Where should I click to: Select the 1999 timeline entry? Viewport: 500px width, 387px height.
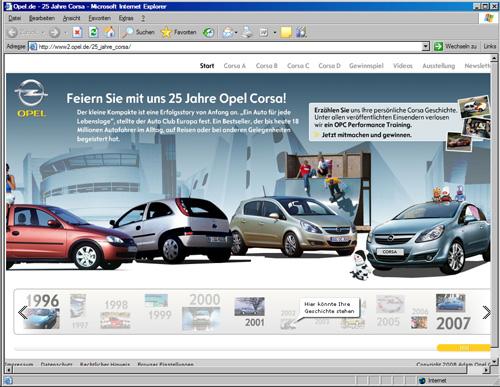pyautogui.click(x=157, y=307)
